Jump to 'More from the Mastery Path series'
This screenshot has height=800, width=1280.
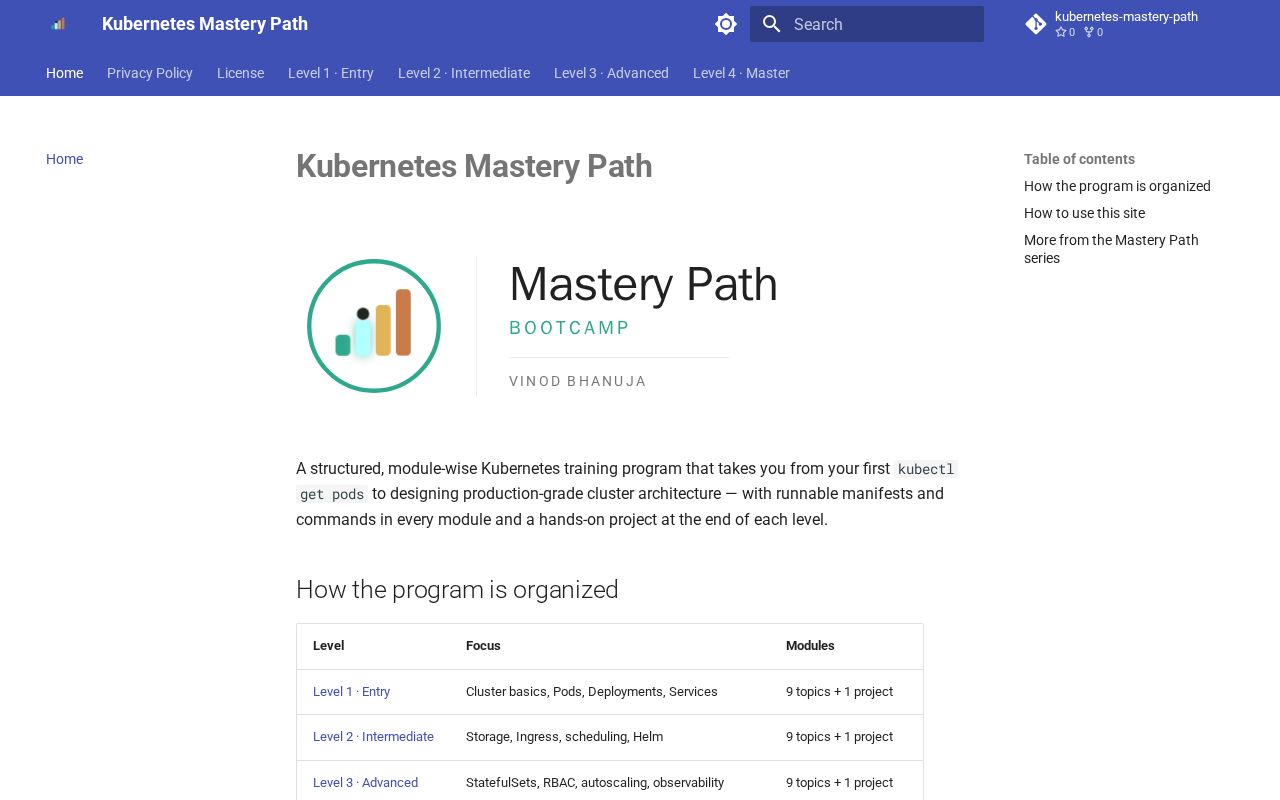[1111, 249]
